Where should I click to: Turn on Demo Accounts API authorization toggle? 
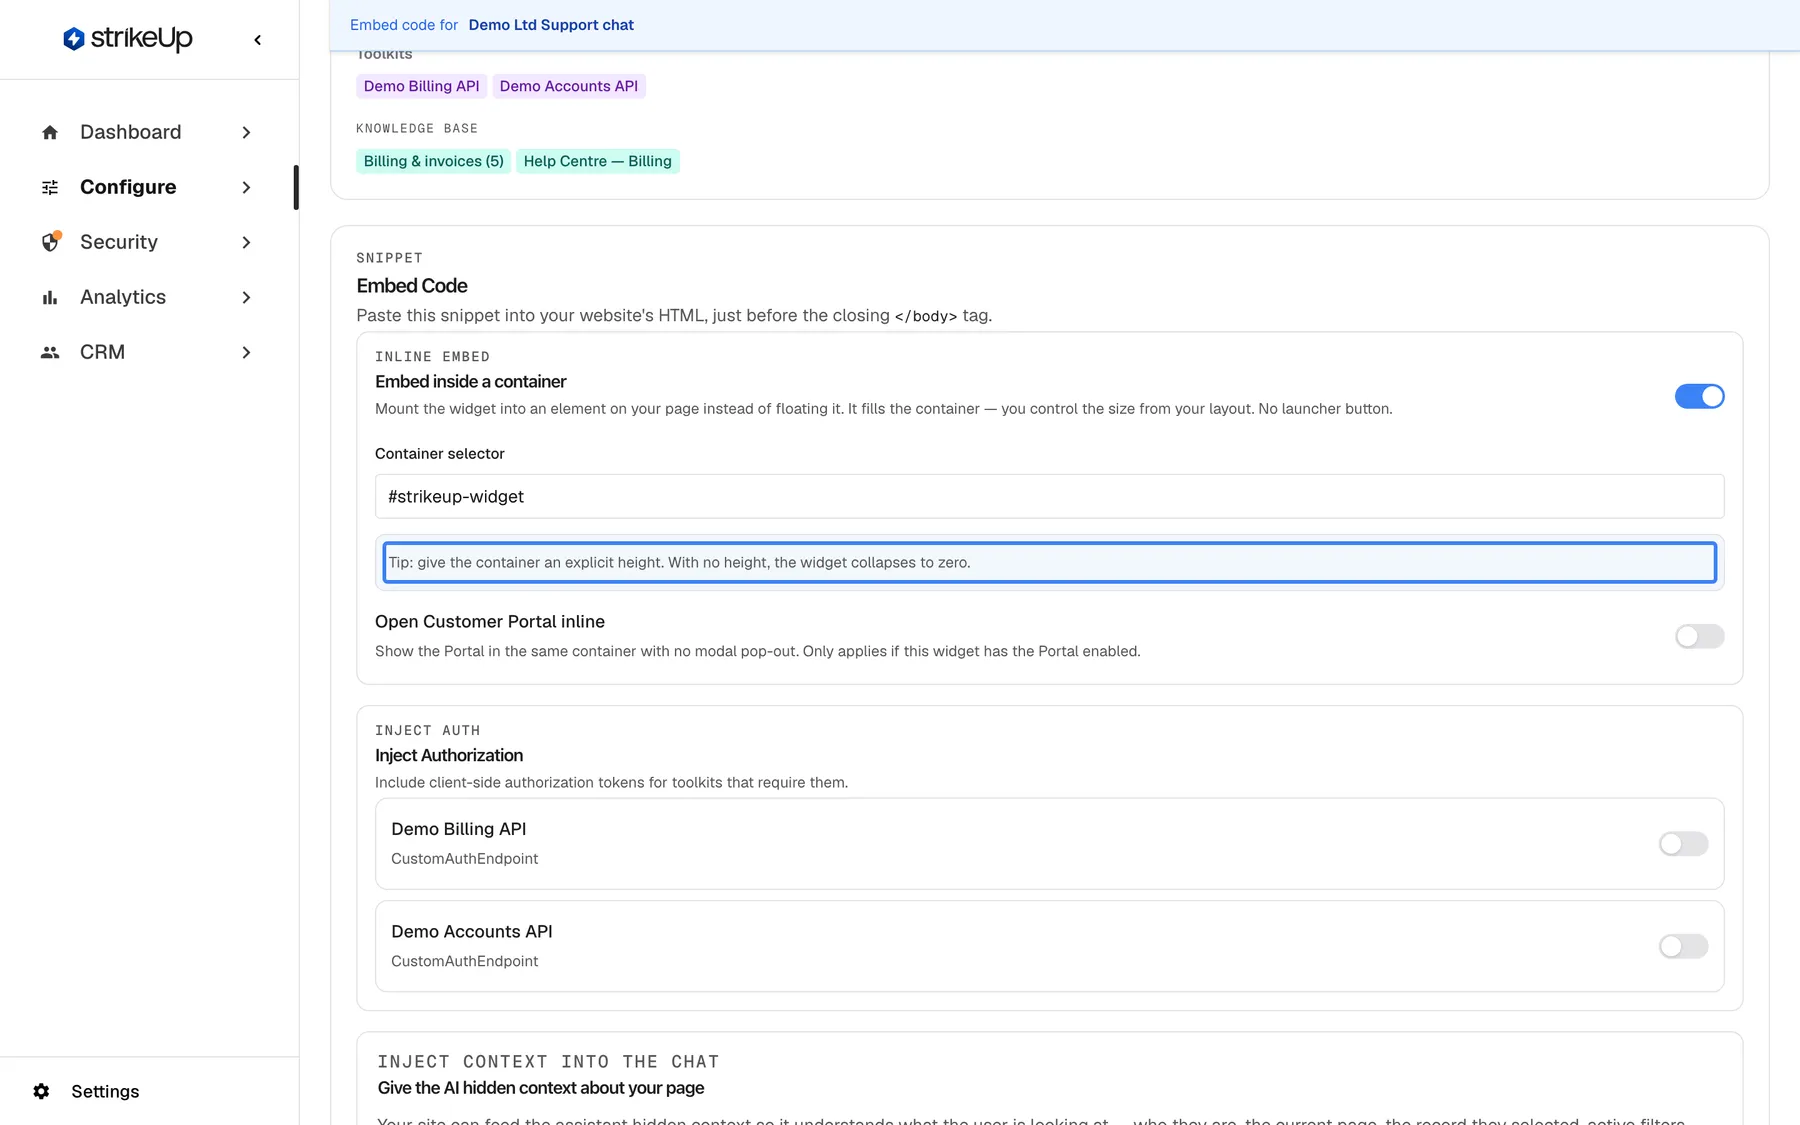click(1683, 946)
